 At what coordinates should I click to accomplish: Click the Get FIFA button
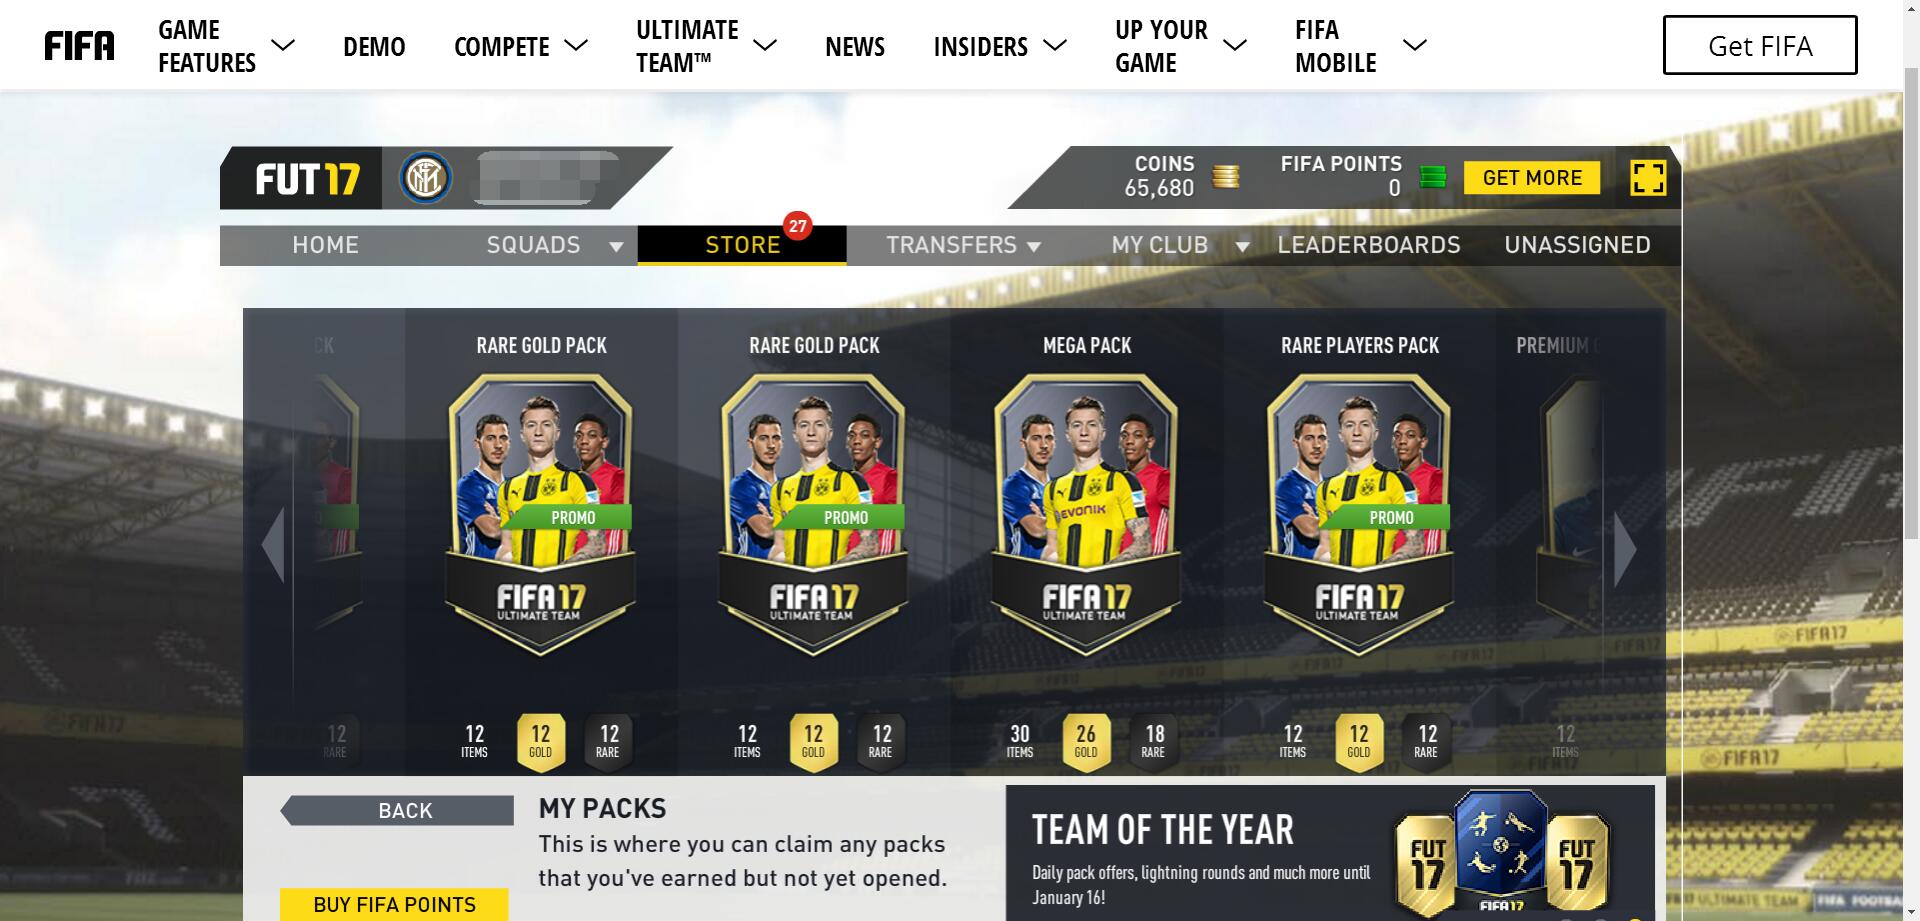[1760, 45]
